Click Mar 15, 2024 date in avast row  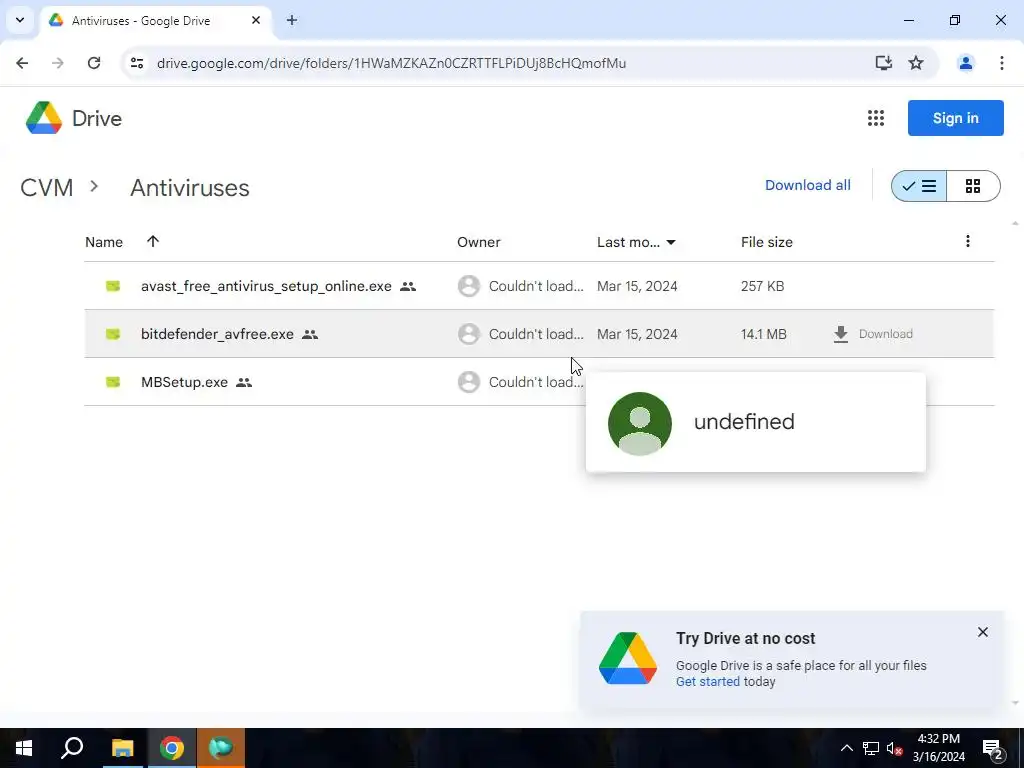tap(637, 286)
